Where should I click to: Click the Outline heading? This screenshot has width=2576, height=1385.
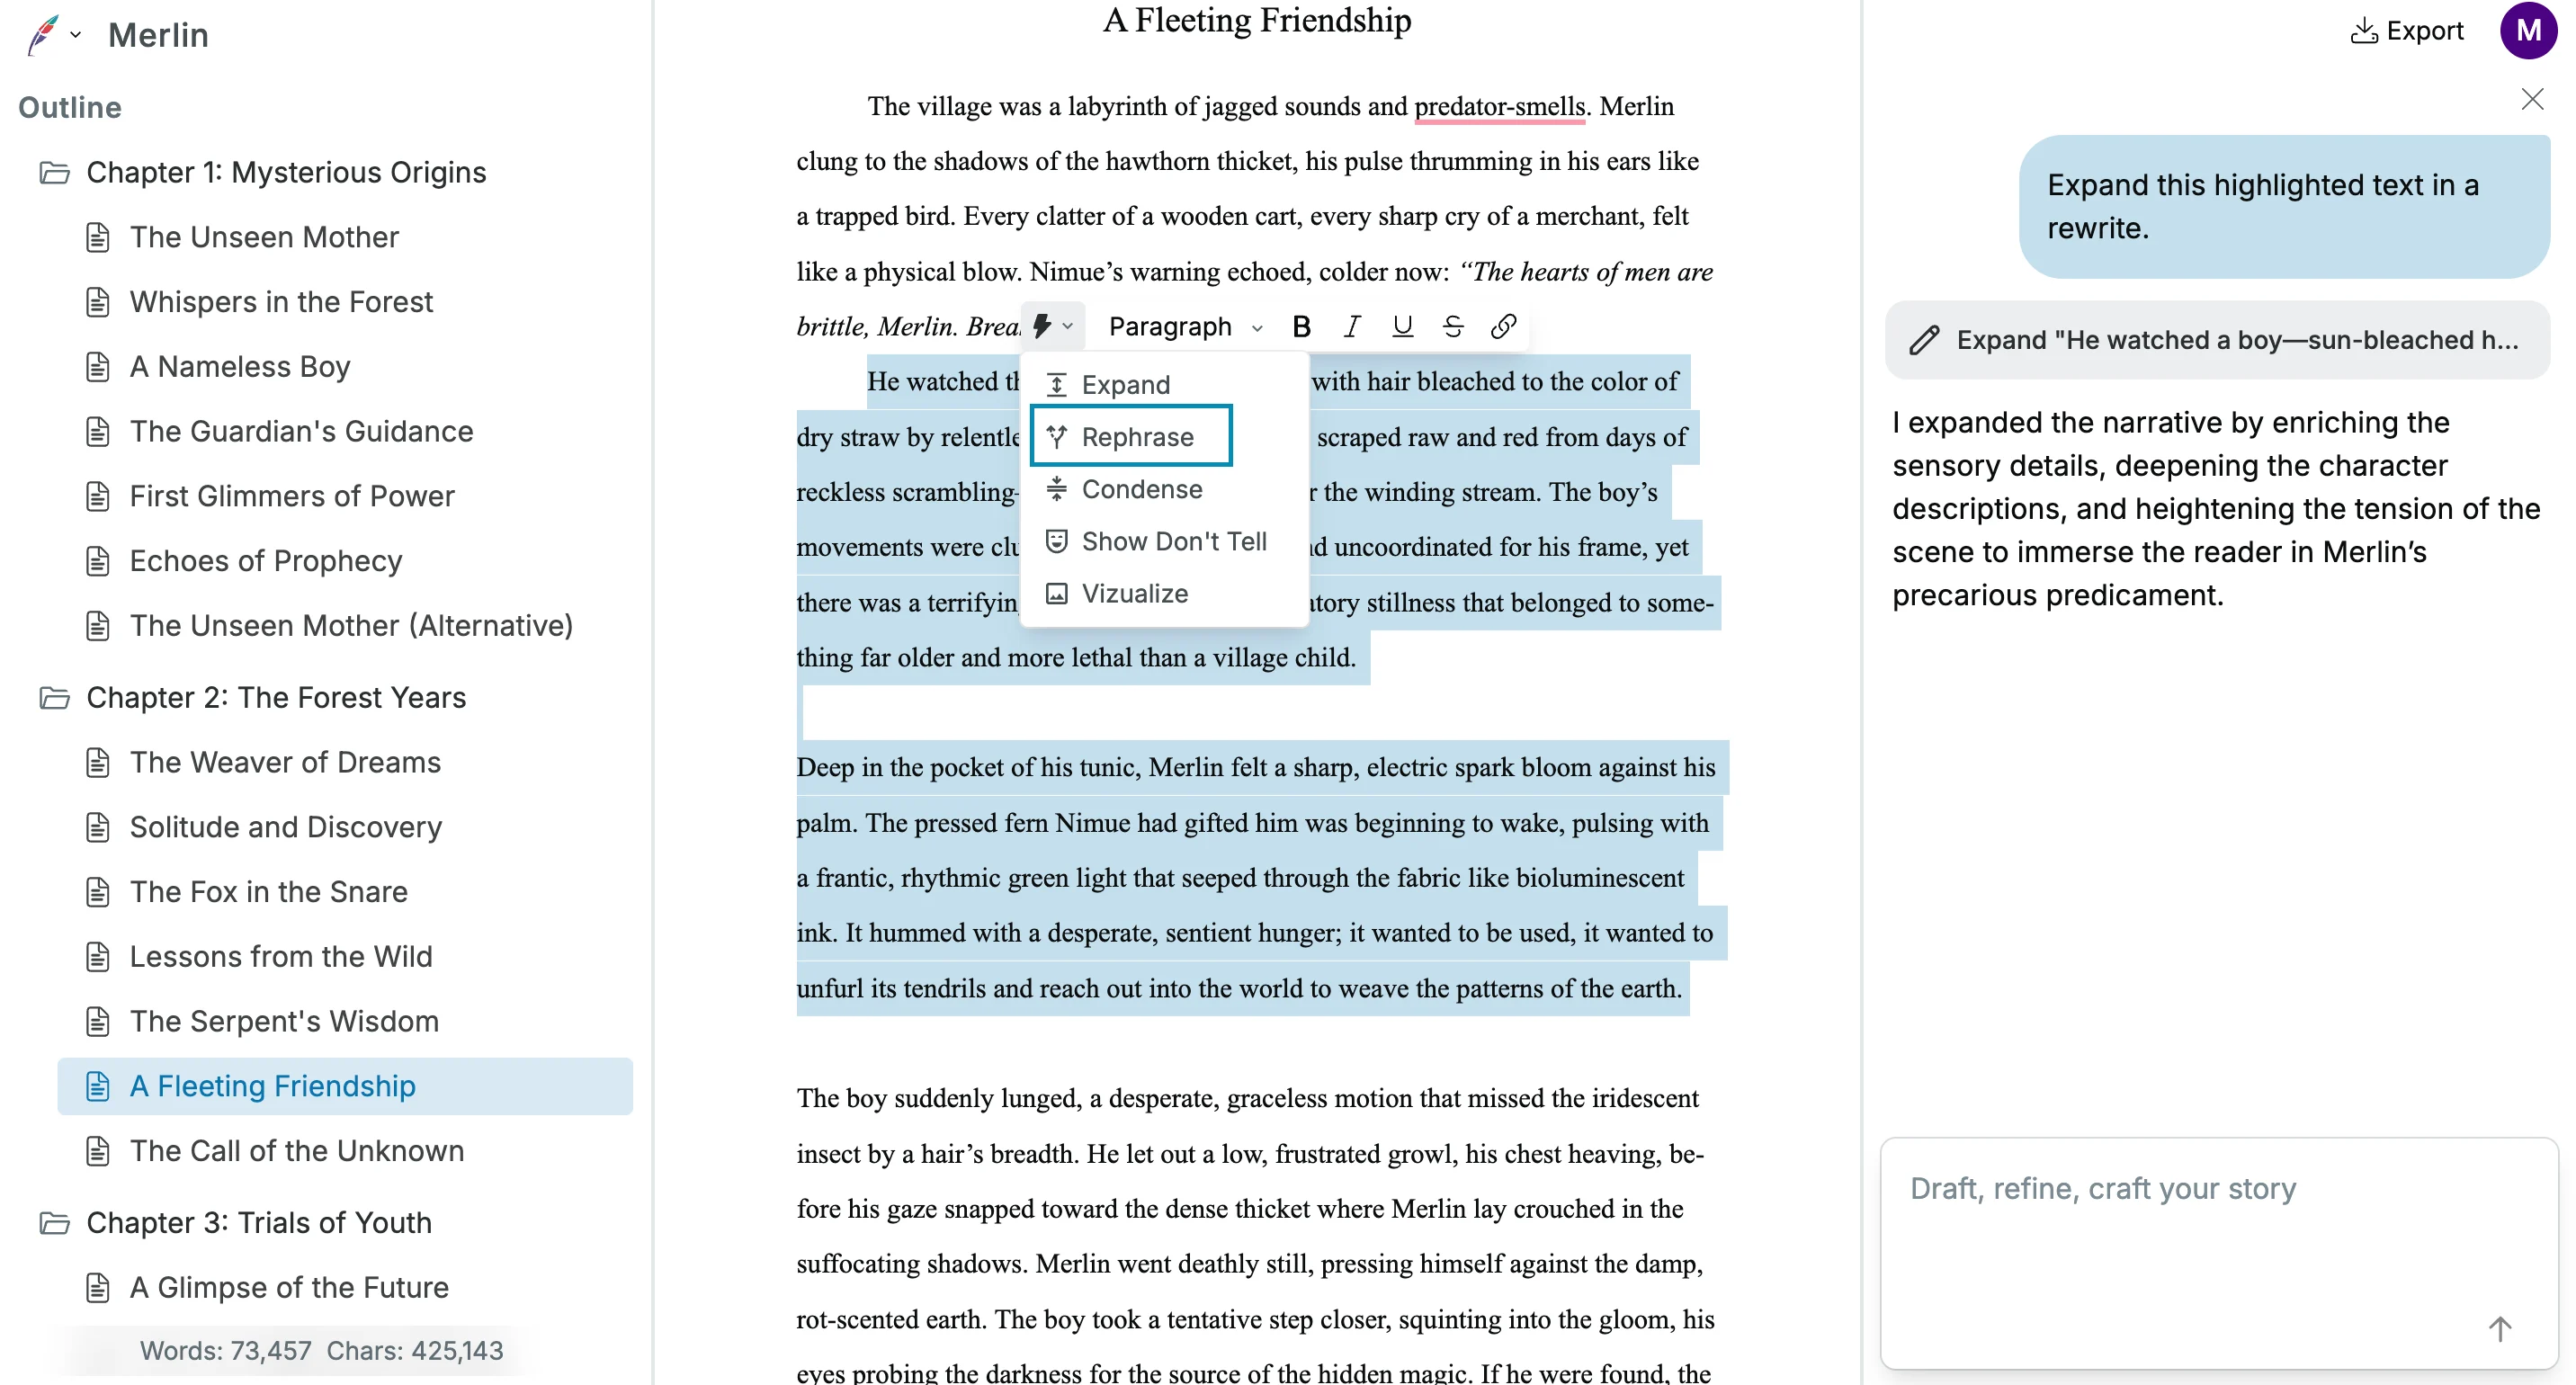70,108
